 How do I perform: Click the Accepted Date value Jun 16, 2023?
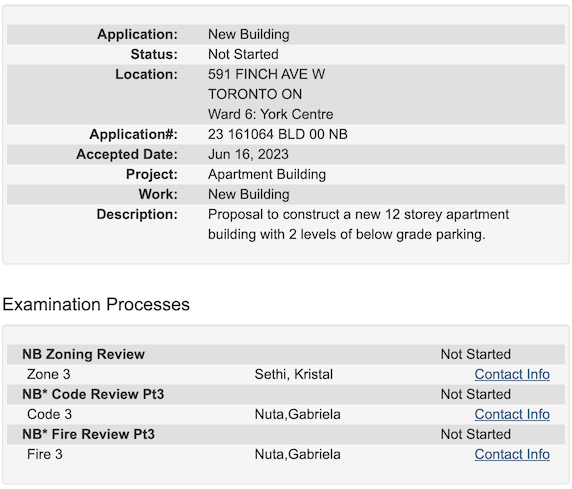[248, 154]
